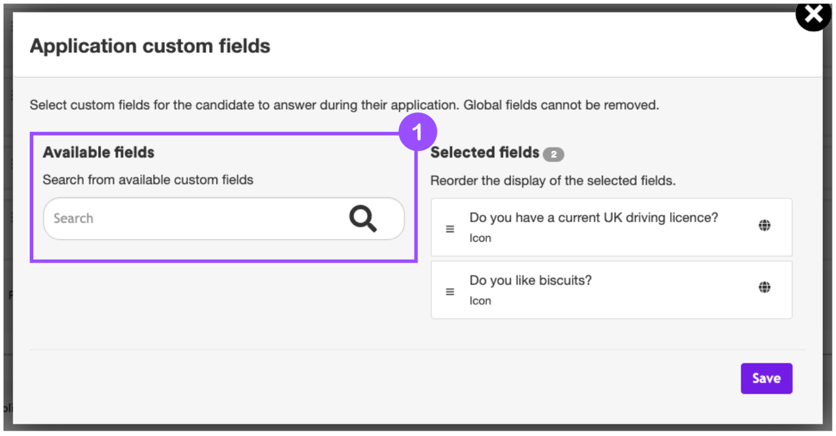Image resolution: width=836 pixels, height=436 pixels.
Task: Click the selected fields count badge
Action: click(553, 155)
